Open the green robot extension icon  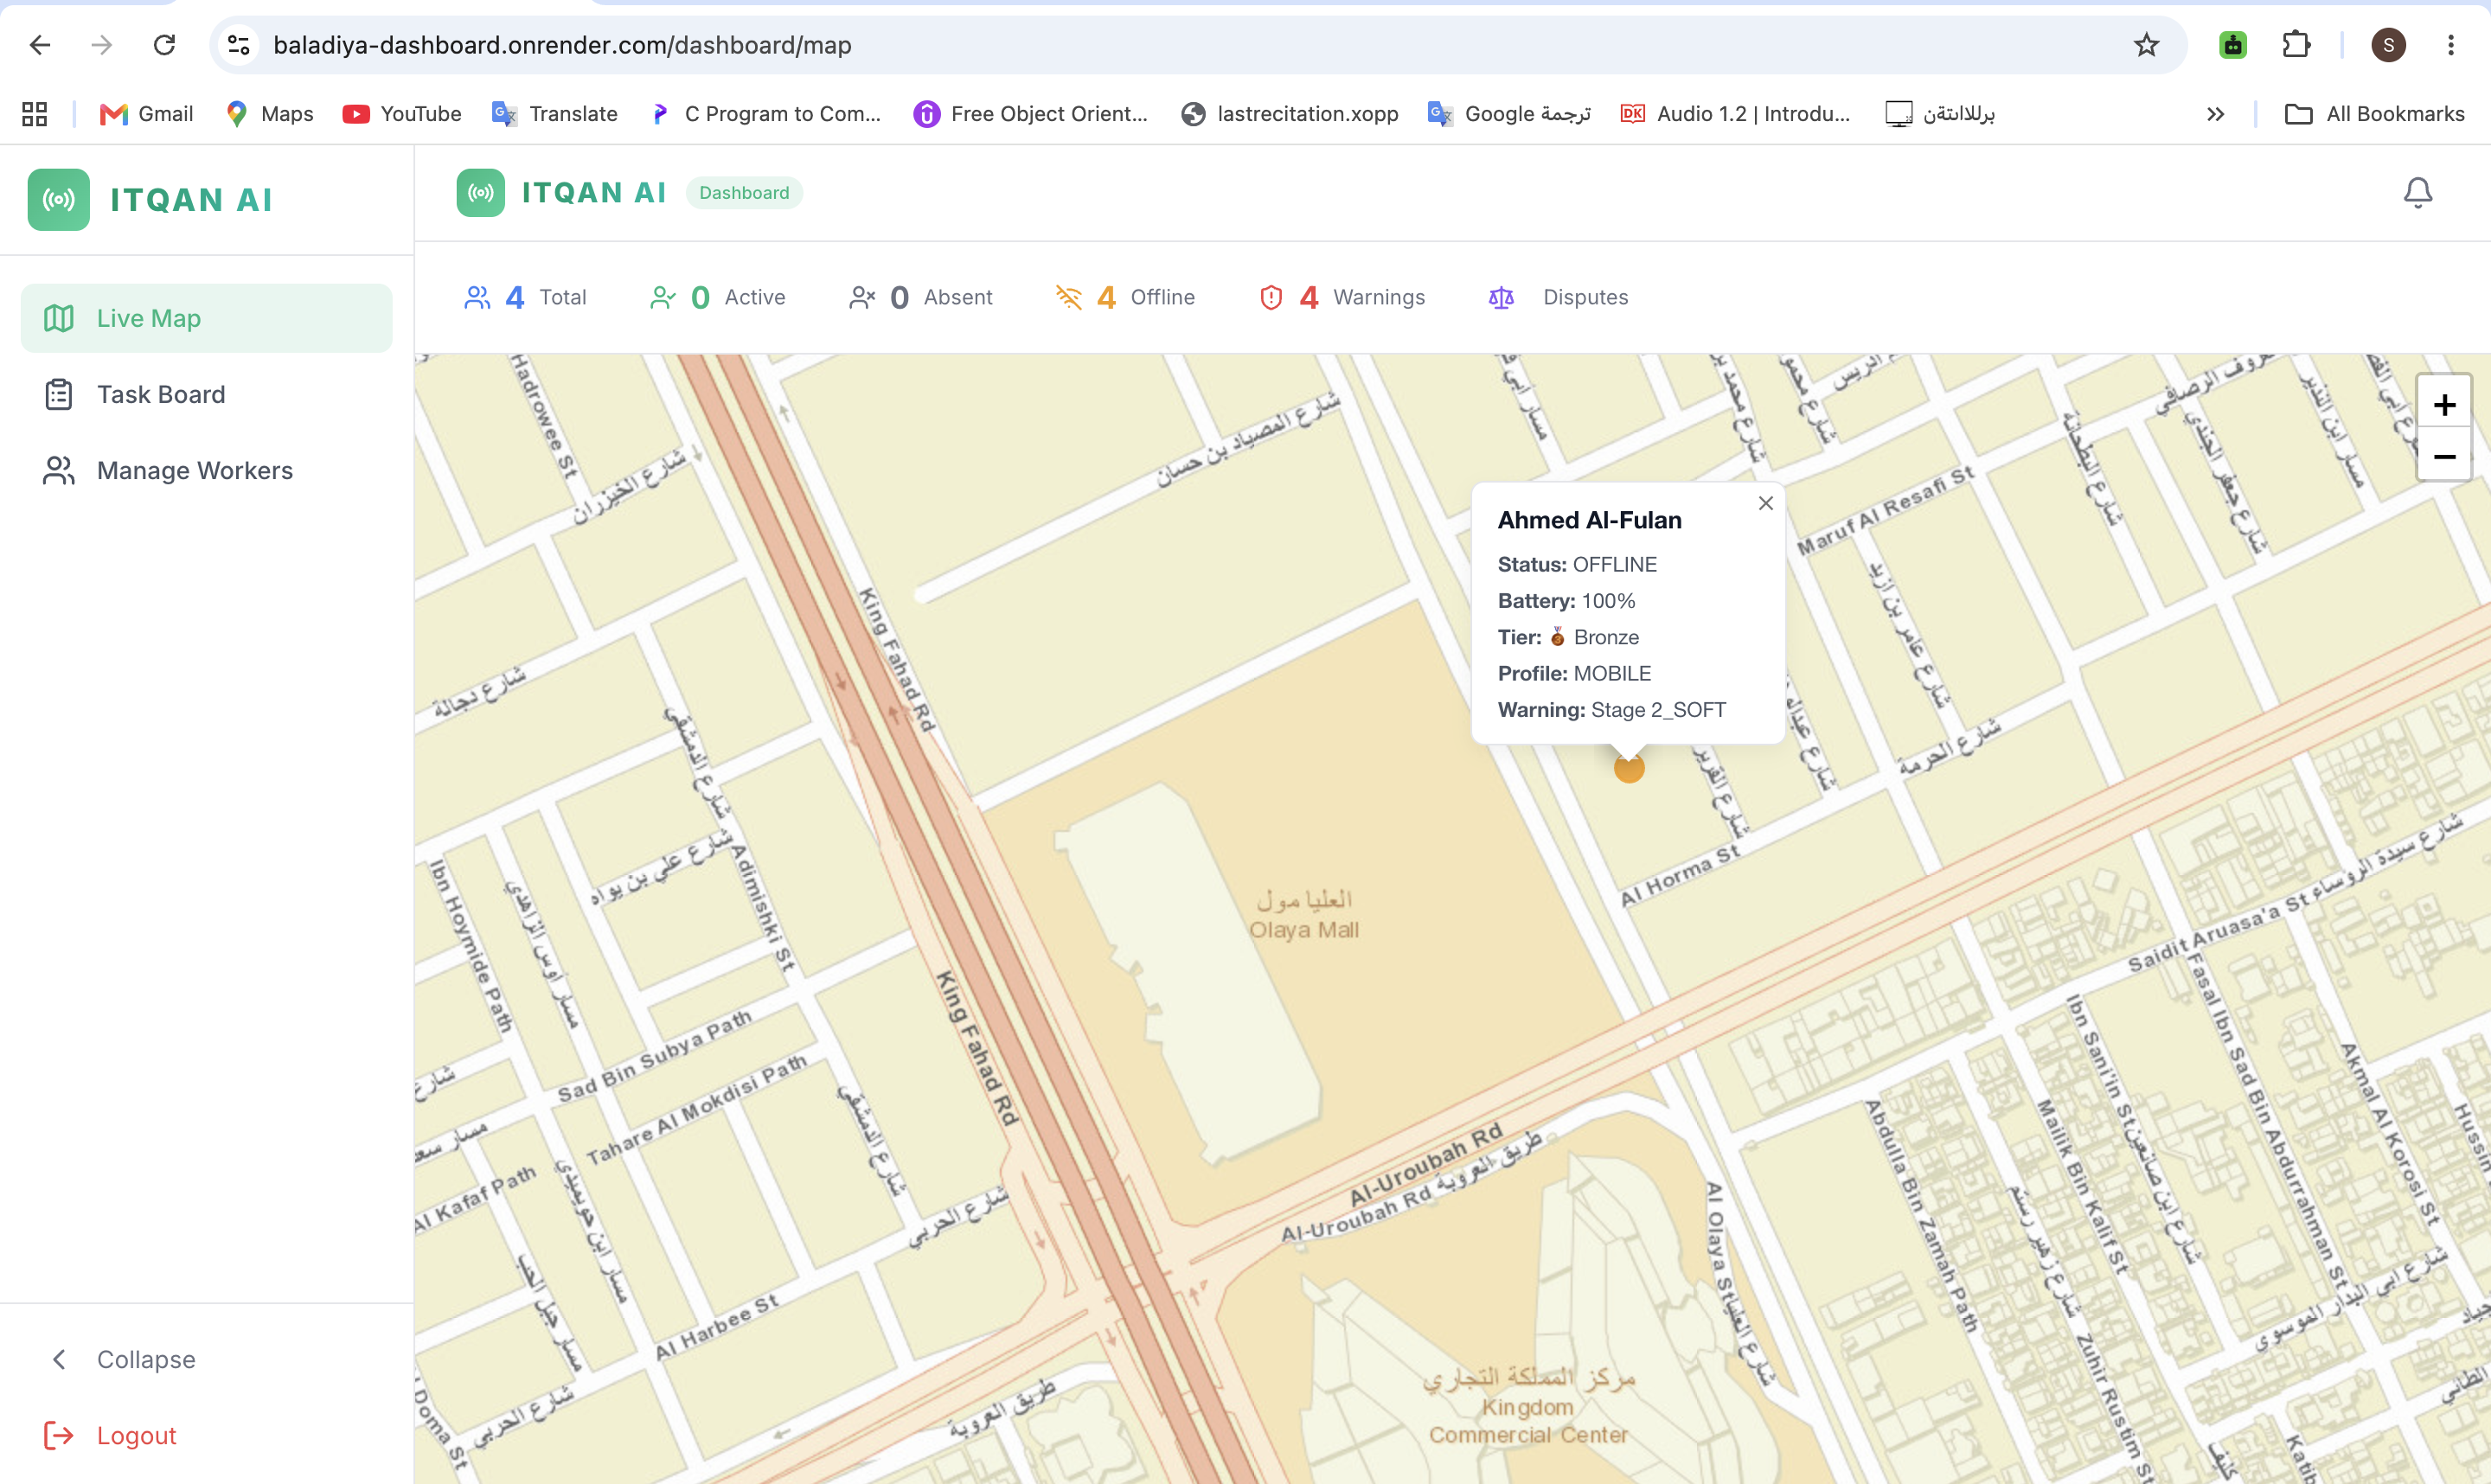2233,45
